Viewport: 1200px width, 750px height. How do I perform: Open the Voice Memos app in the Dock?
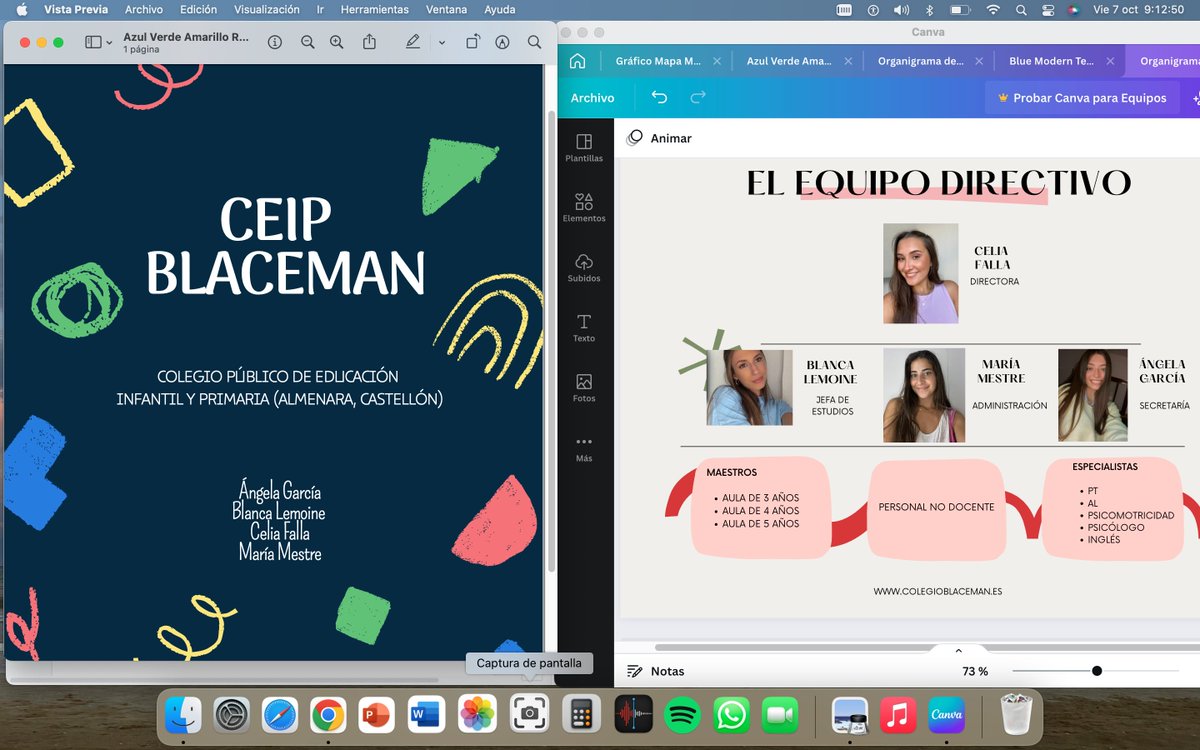633,715
